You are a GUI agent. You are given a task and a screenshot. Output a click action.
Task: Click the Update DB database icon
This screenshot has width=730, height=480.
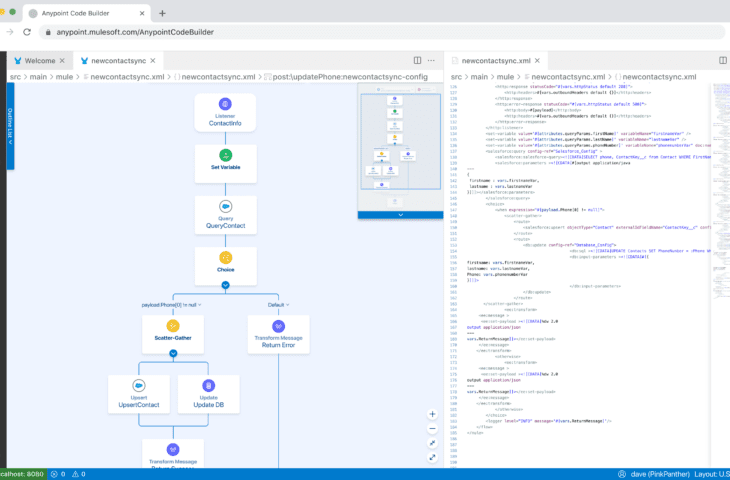pos(209,385)
